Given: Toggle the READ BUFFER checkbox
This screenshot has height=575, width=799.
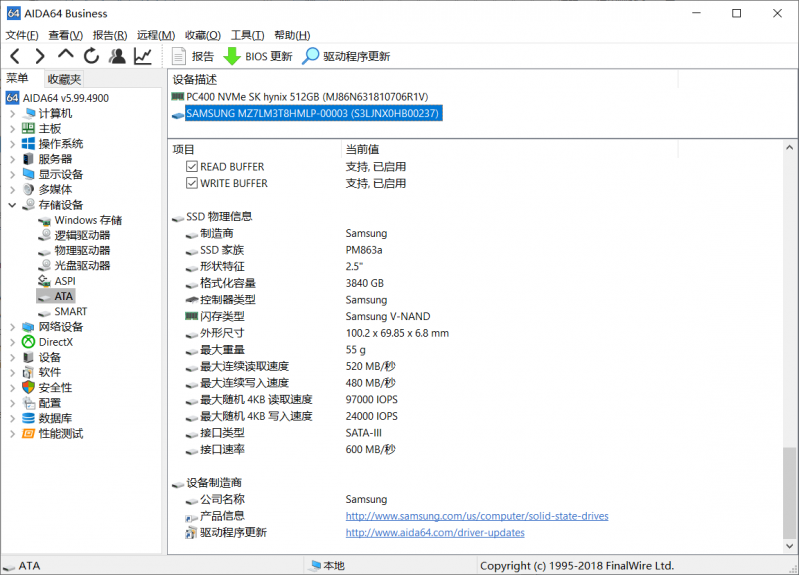Looking at the screenshot, I should (x=192, y=167).
